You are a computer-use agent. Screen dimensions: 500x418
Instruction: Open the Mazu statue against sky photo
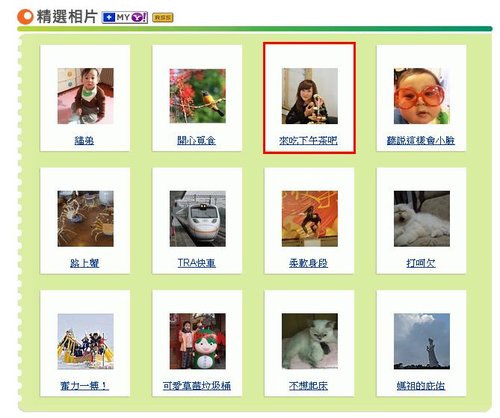[422, 341]
